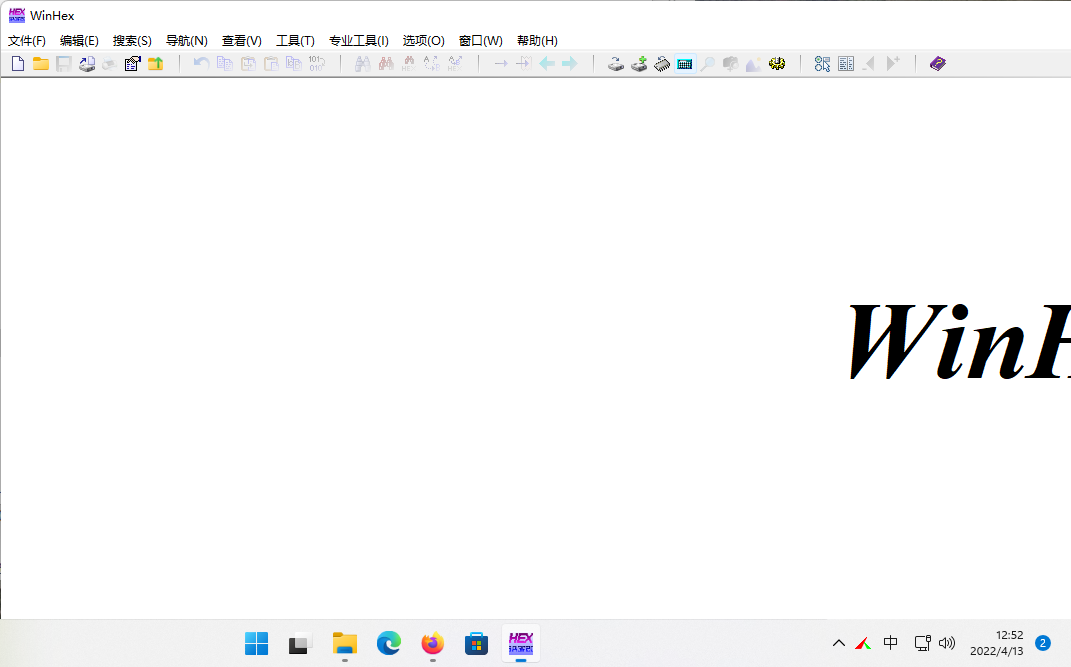Viewport: 1071px width, 667px height.
Task: Open the calendar from the 12:52 clock
Action: tap(997, 643)
